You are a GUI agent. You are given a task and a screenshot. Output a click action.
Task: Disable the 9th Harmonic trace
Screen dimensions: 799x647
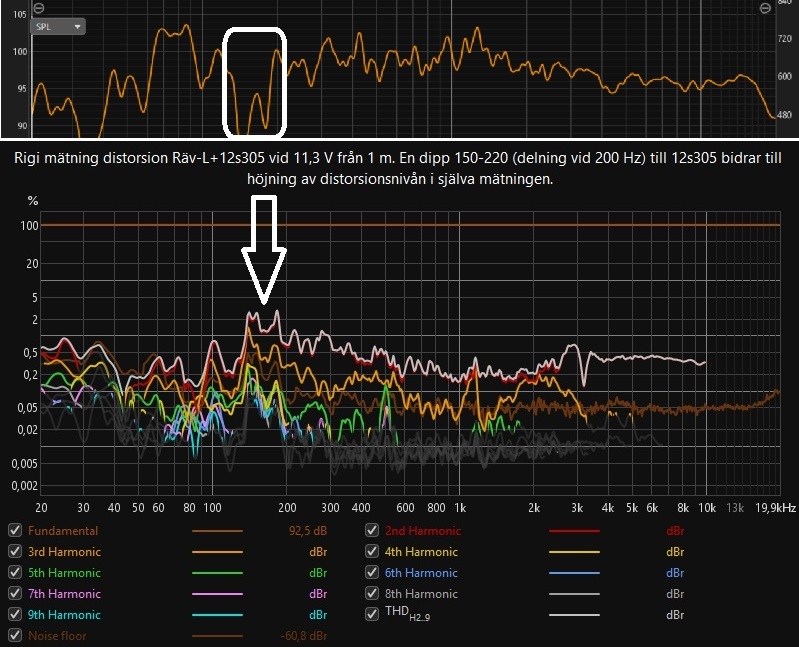(x=15, y=614)
